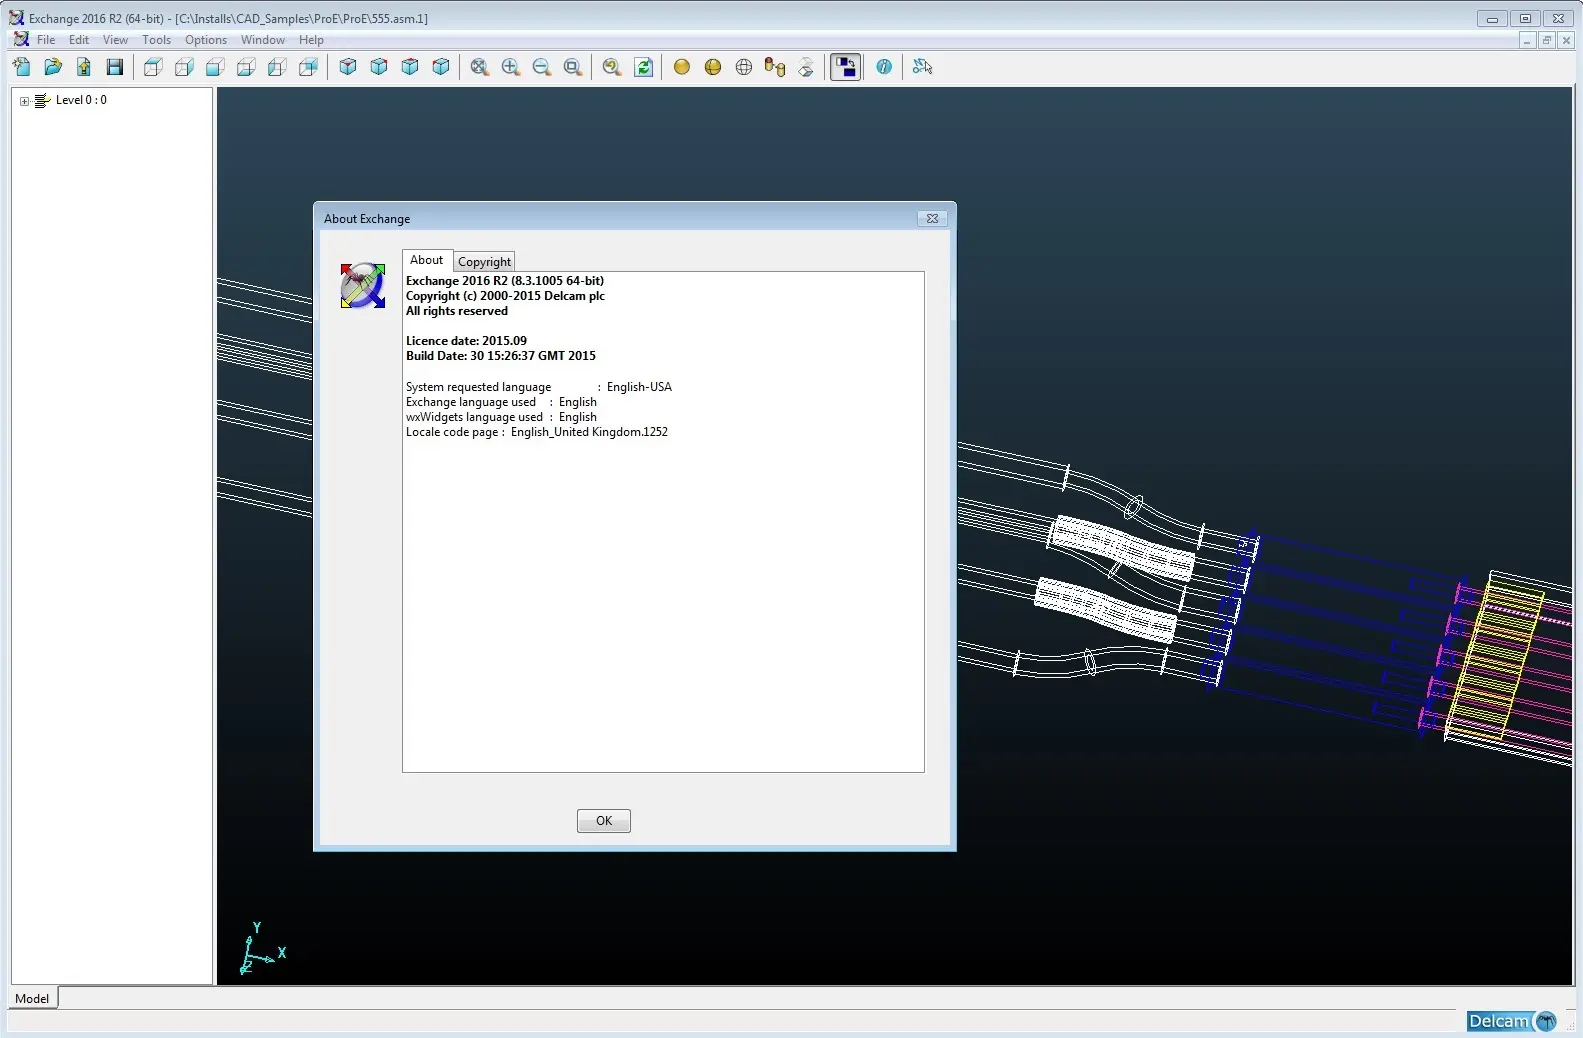Click the blue information icon
Screen dimensions: 1583x1038
[884, 67]
